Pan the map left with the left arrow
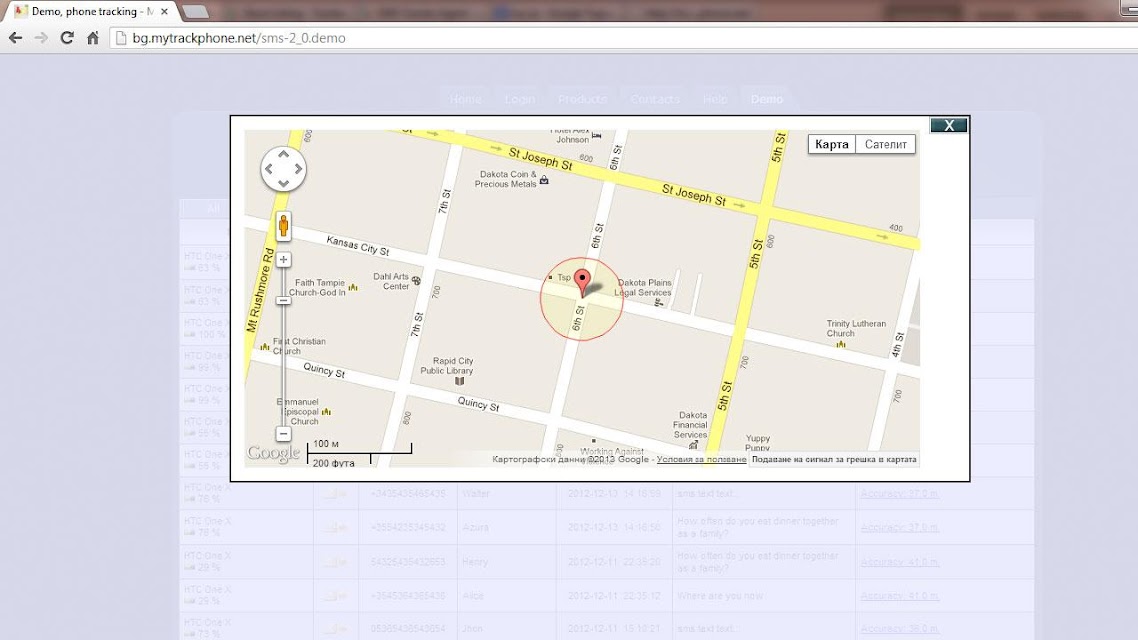Screen dimensions: 1138x640 269,169
